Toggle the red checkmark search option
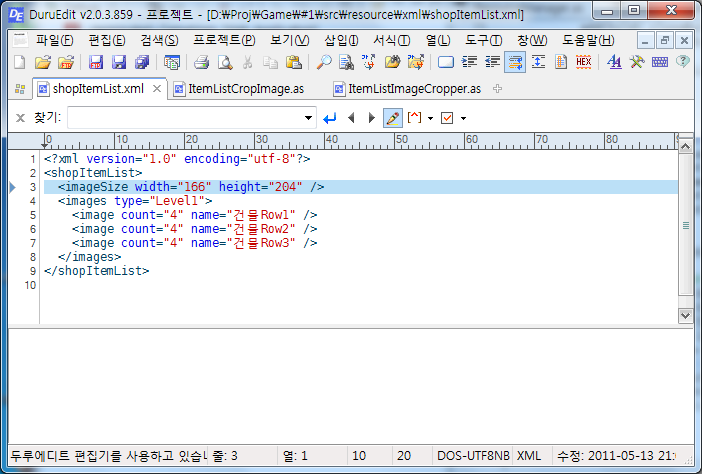The image size is (702, 474). click(x=447, y=118)
